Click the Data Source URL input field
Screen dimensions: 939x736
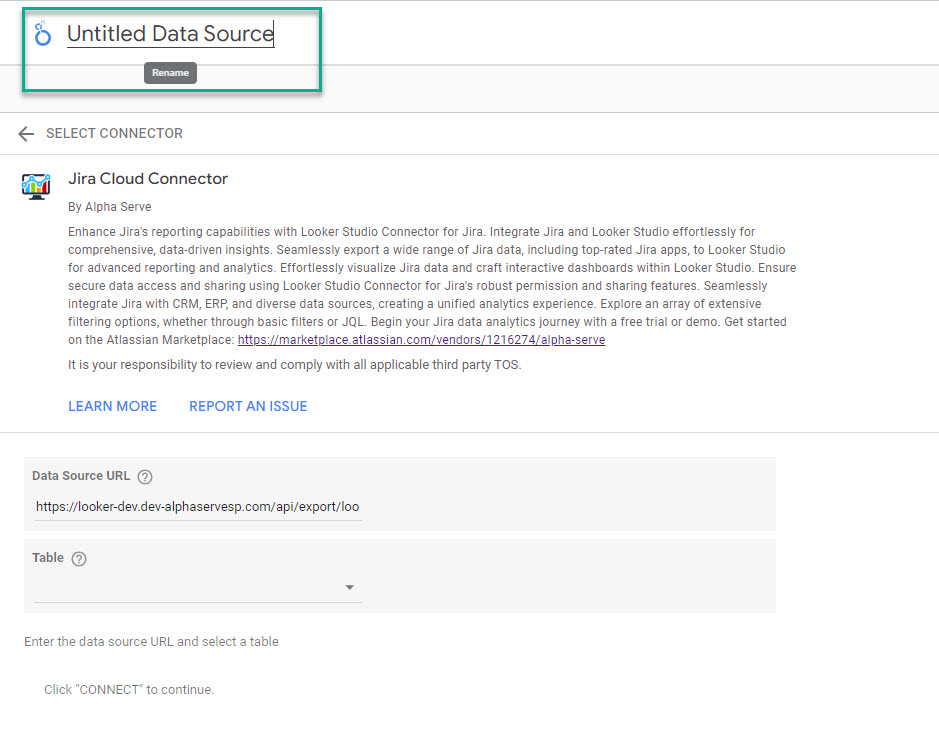coord(197,507)
